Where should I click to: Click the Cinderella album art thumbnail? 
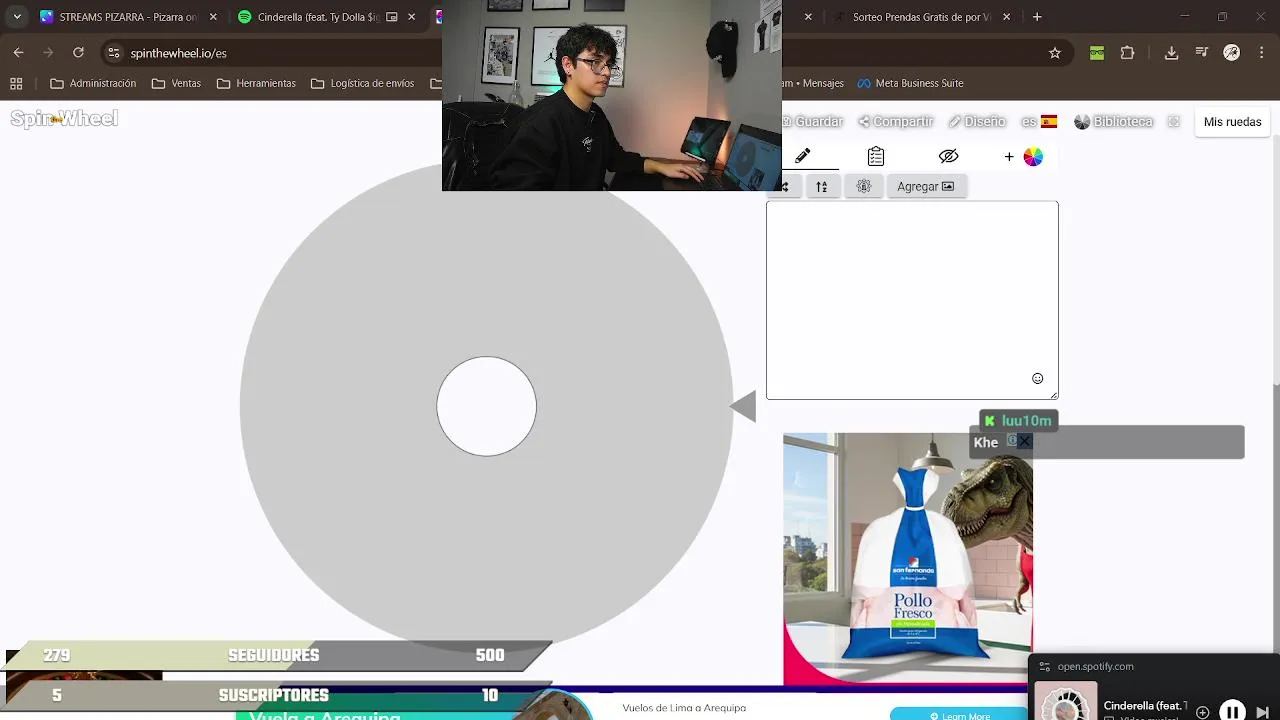point(1065,702)
